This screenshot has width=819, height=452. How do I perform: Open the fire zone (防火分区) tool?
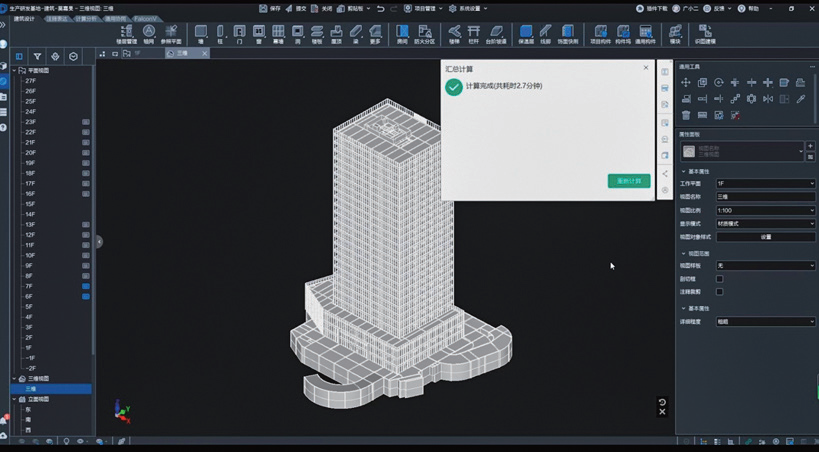[425, 34]
